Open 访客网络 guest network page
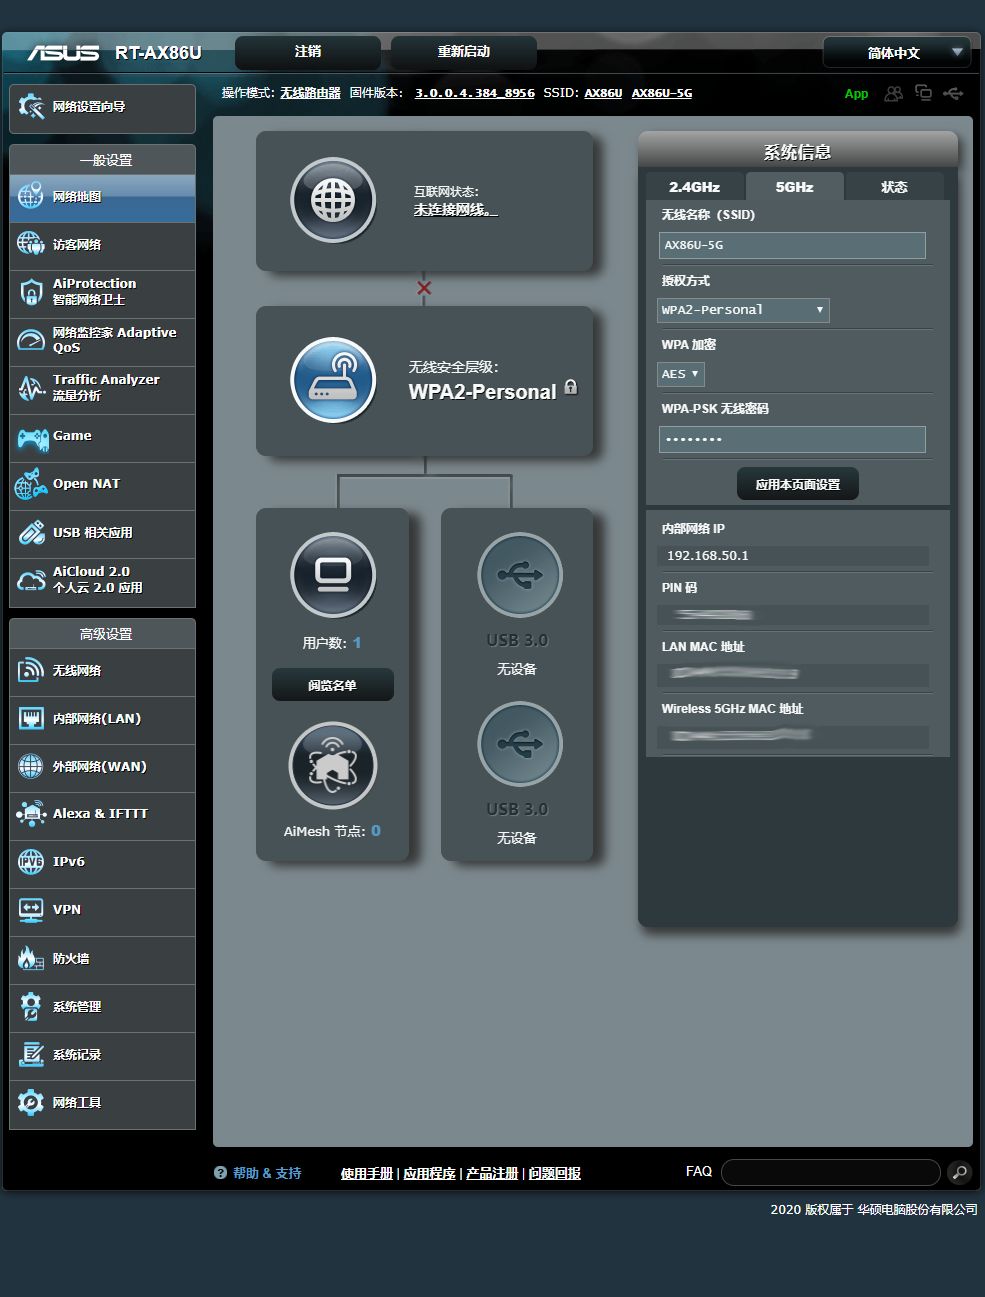 [102, 245]
